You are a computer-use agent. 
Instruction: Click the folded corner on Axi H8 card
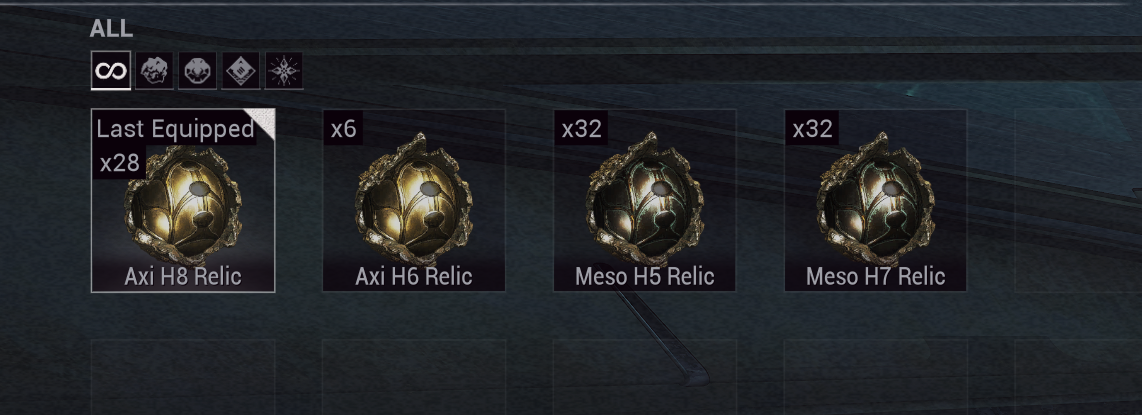pyautogui.click(x=261, y=122)
